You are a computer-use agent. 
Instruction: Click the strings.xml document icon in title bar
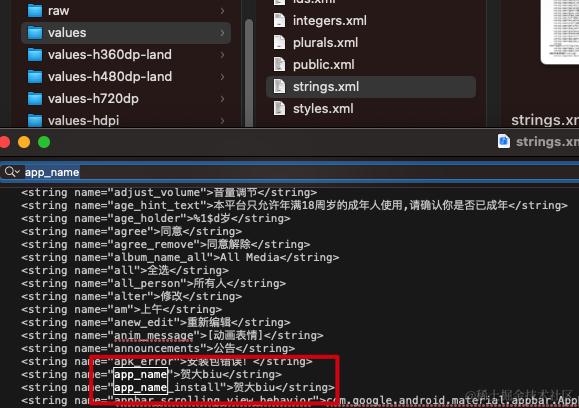pos(504,141)
